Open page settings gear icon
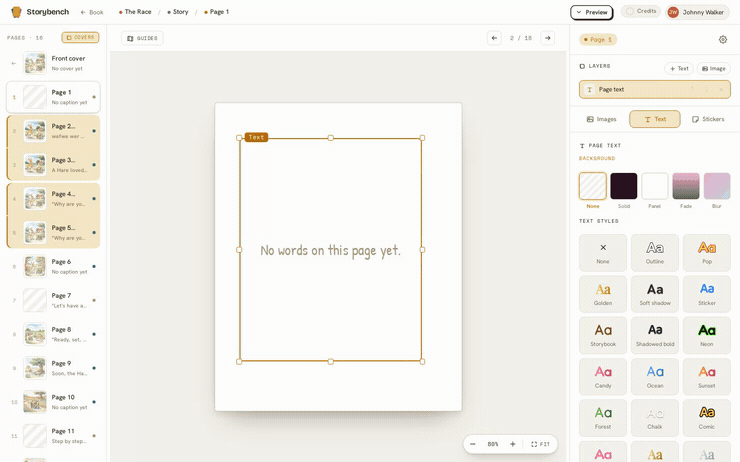The image size is (740, 462). point(723,40)
